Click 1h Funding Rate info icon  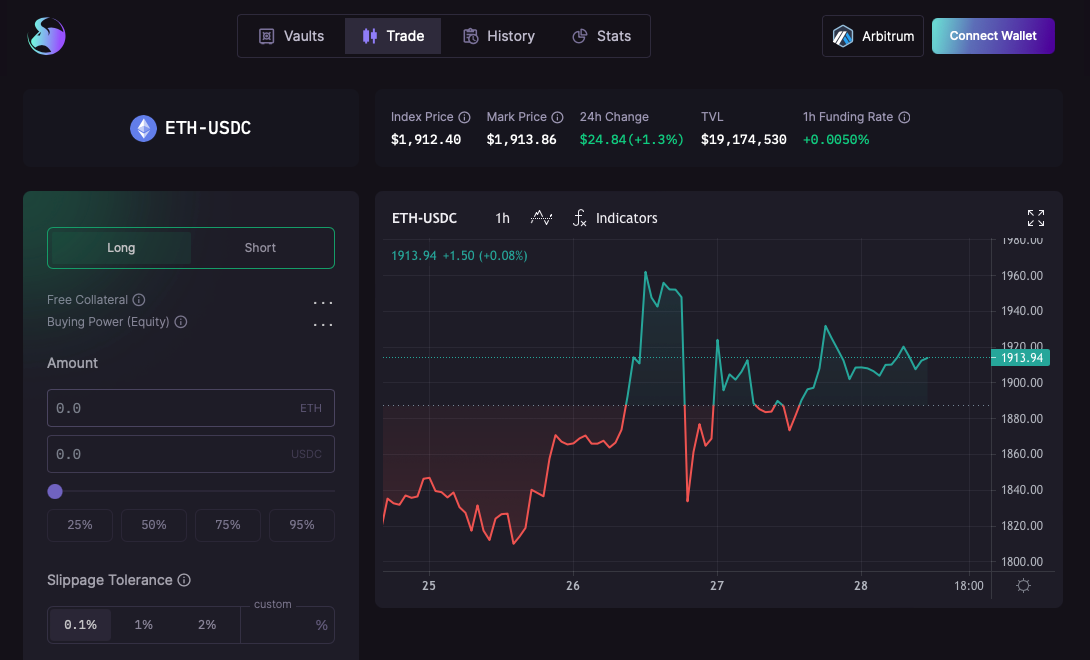point(904,118)
